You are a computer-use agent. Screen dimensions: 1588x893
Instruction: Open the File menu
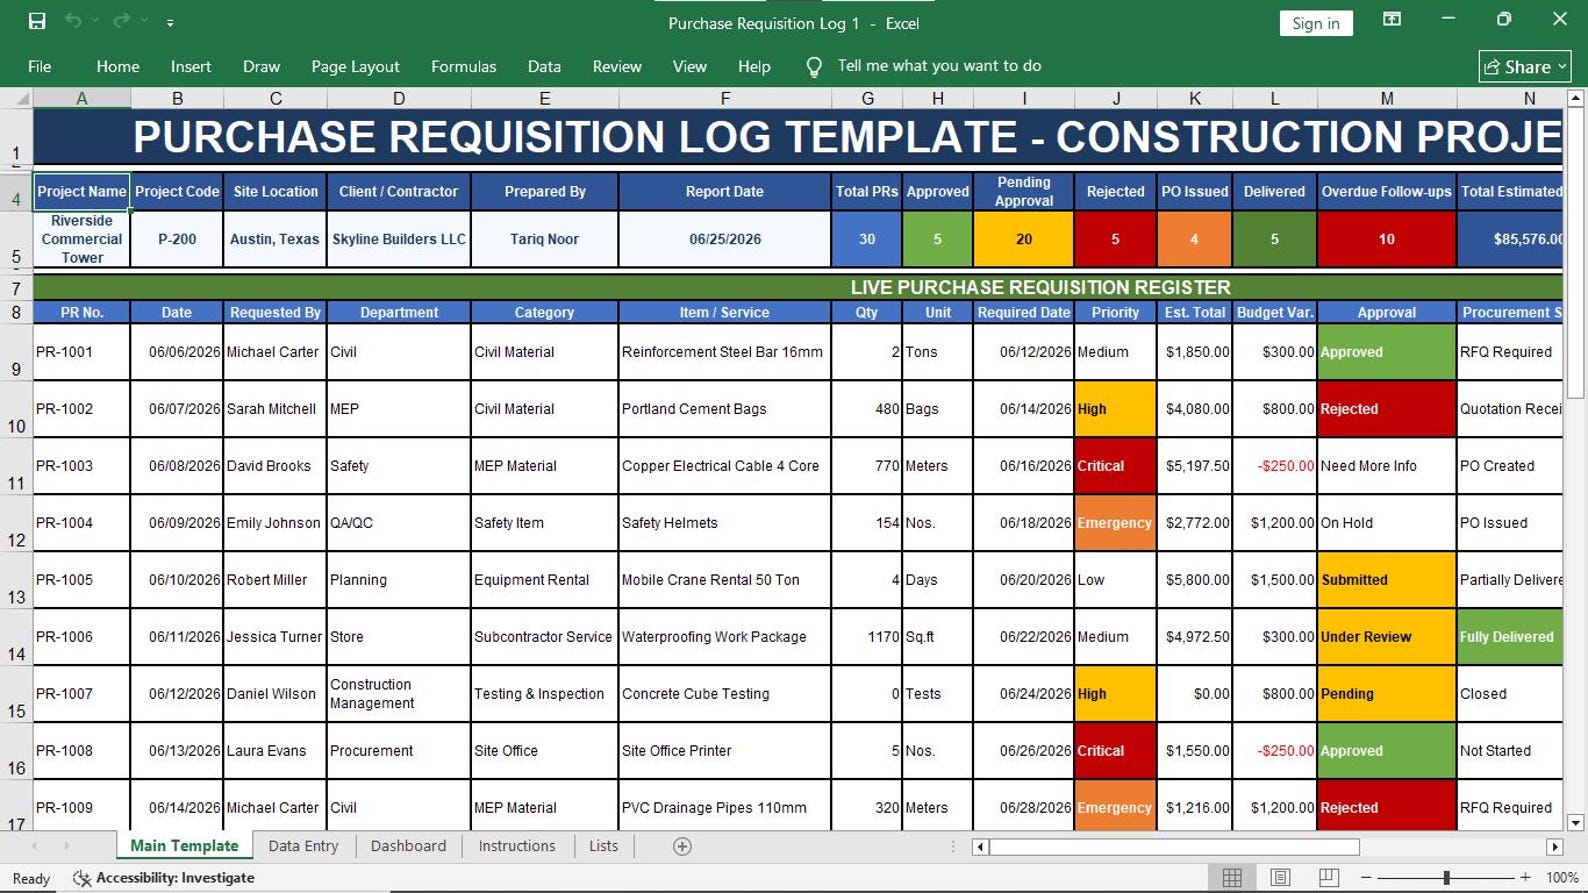(40, 67)
